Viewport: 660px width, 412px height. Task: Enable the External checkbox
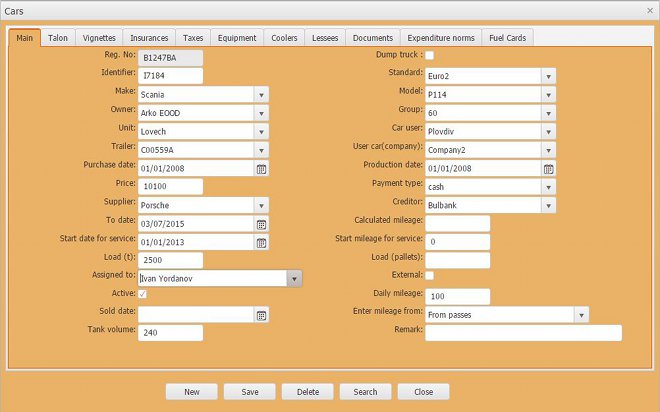[430, 275]
